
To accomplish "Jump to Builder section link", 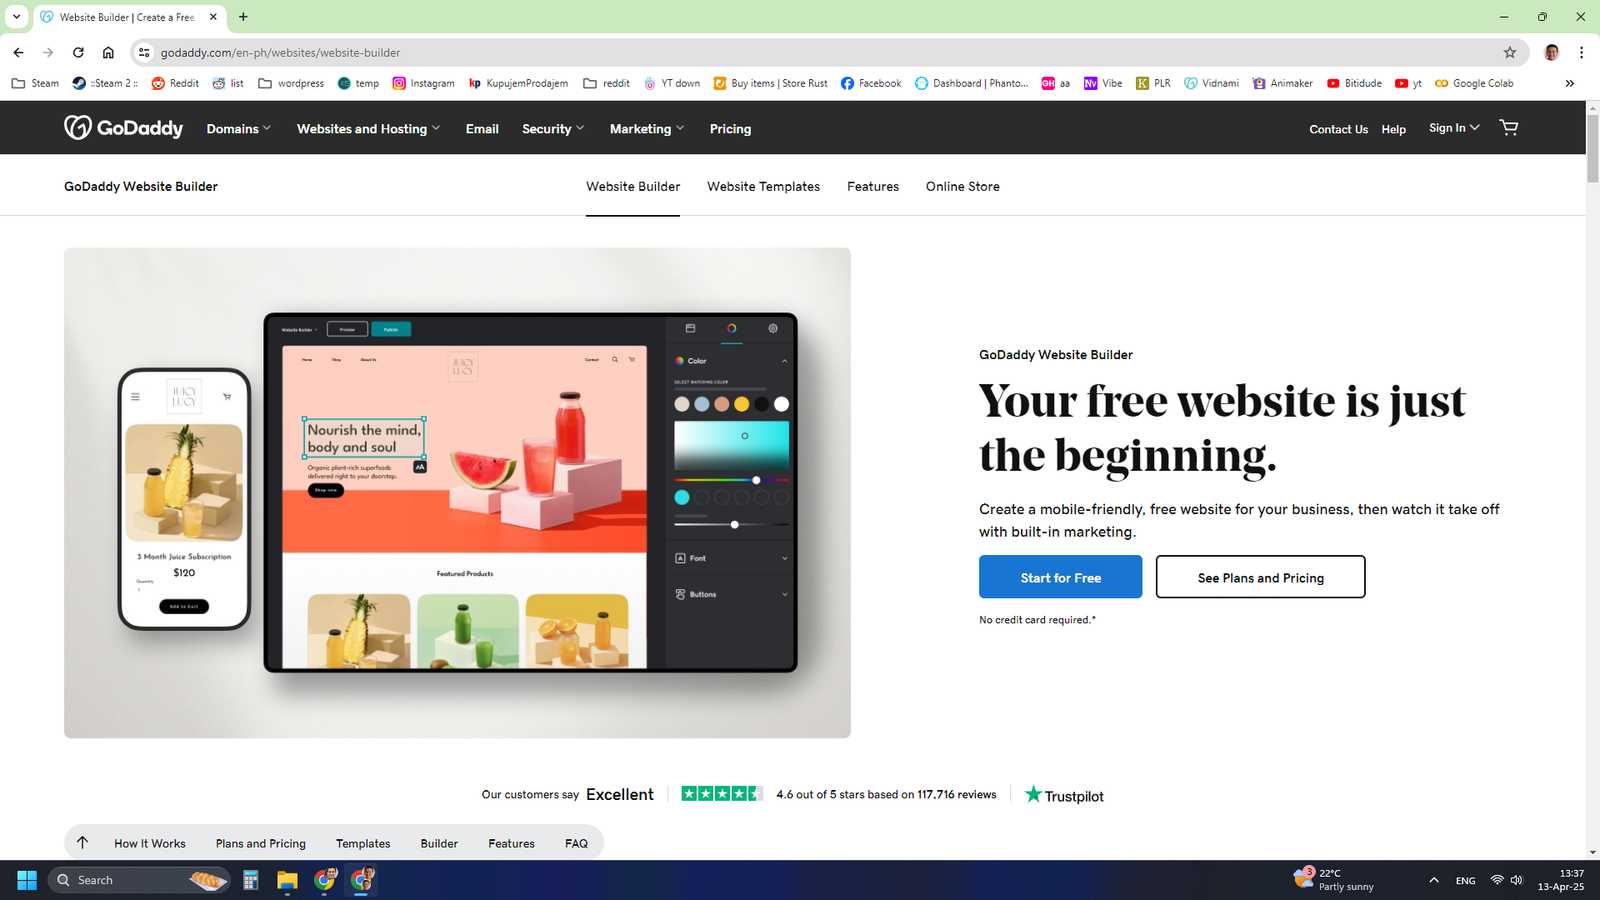I will coord(439,843).
